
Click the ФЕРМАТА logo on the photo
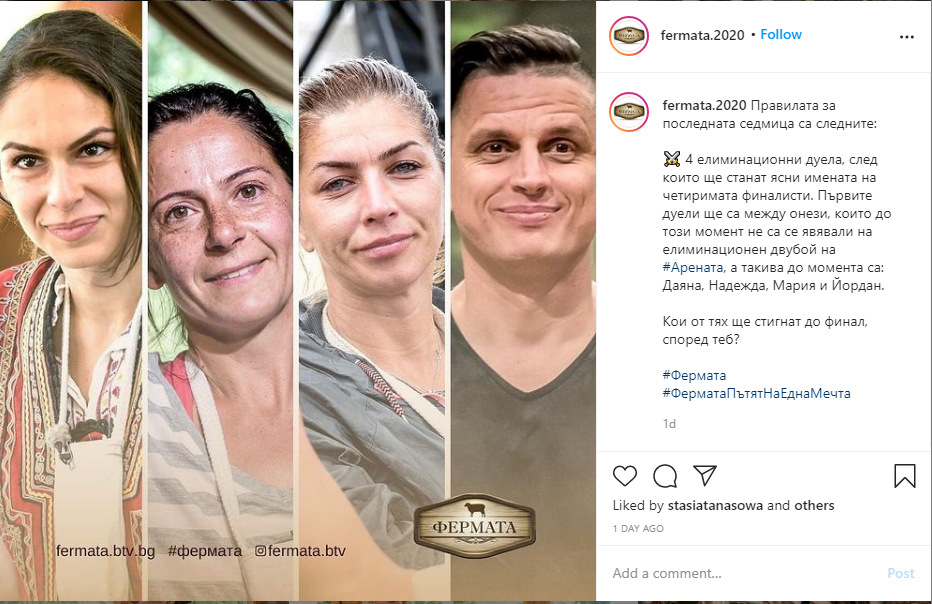click(474, 526)
